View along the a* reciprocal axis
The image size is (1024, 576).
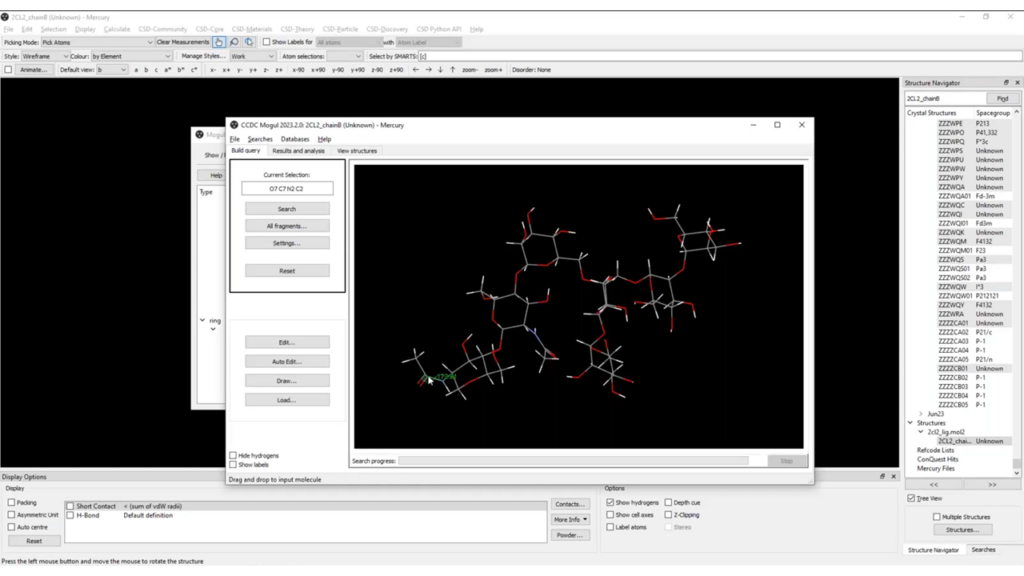pos(167,70)
